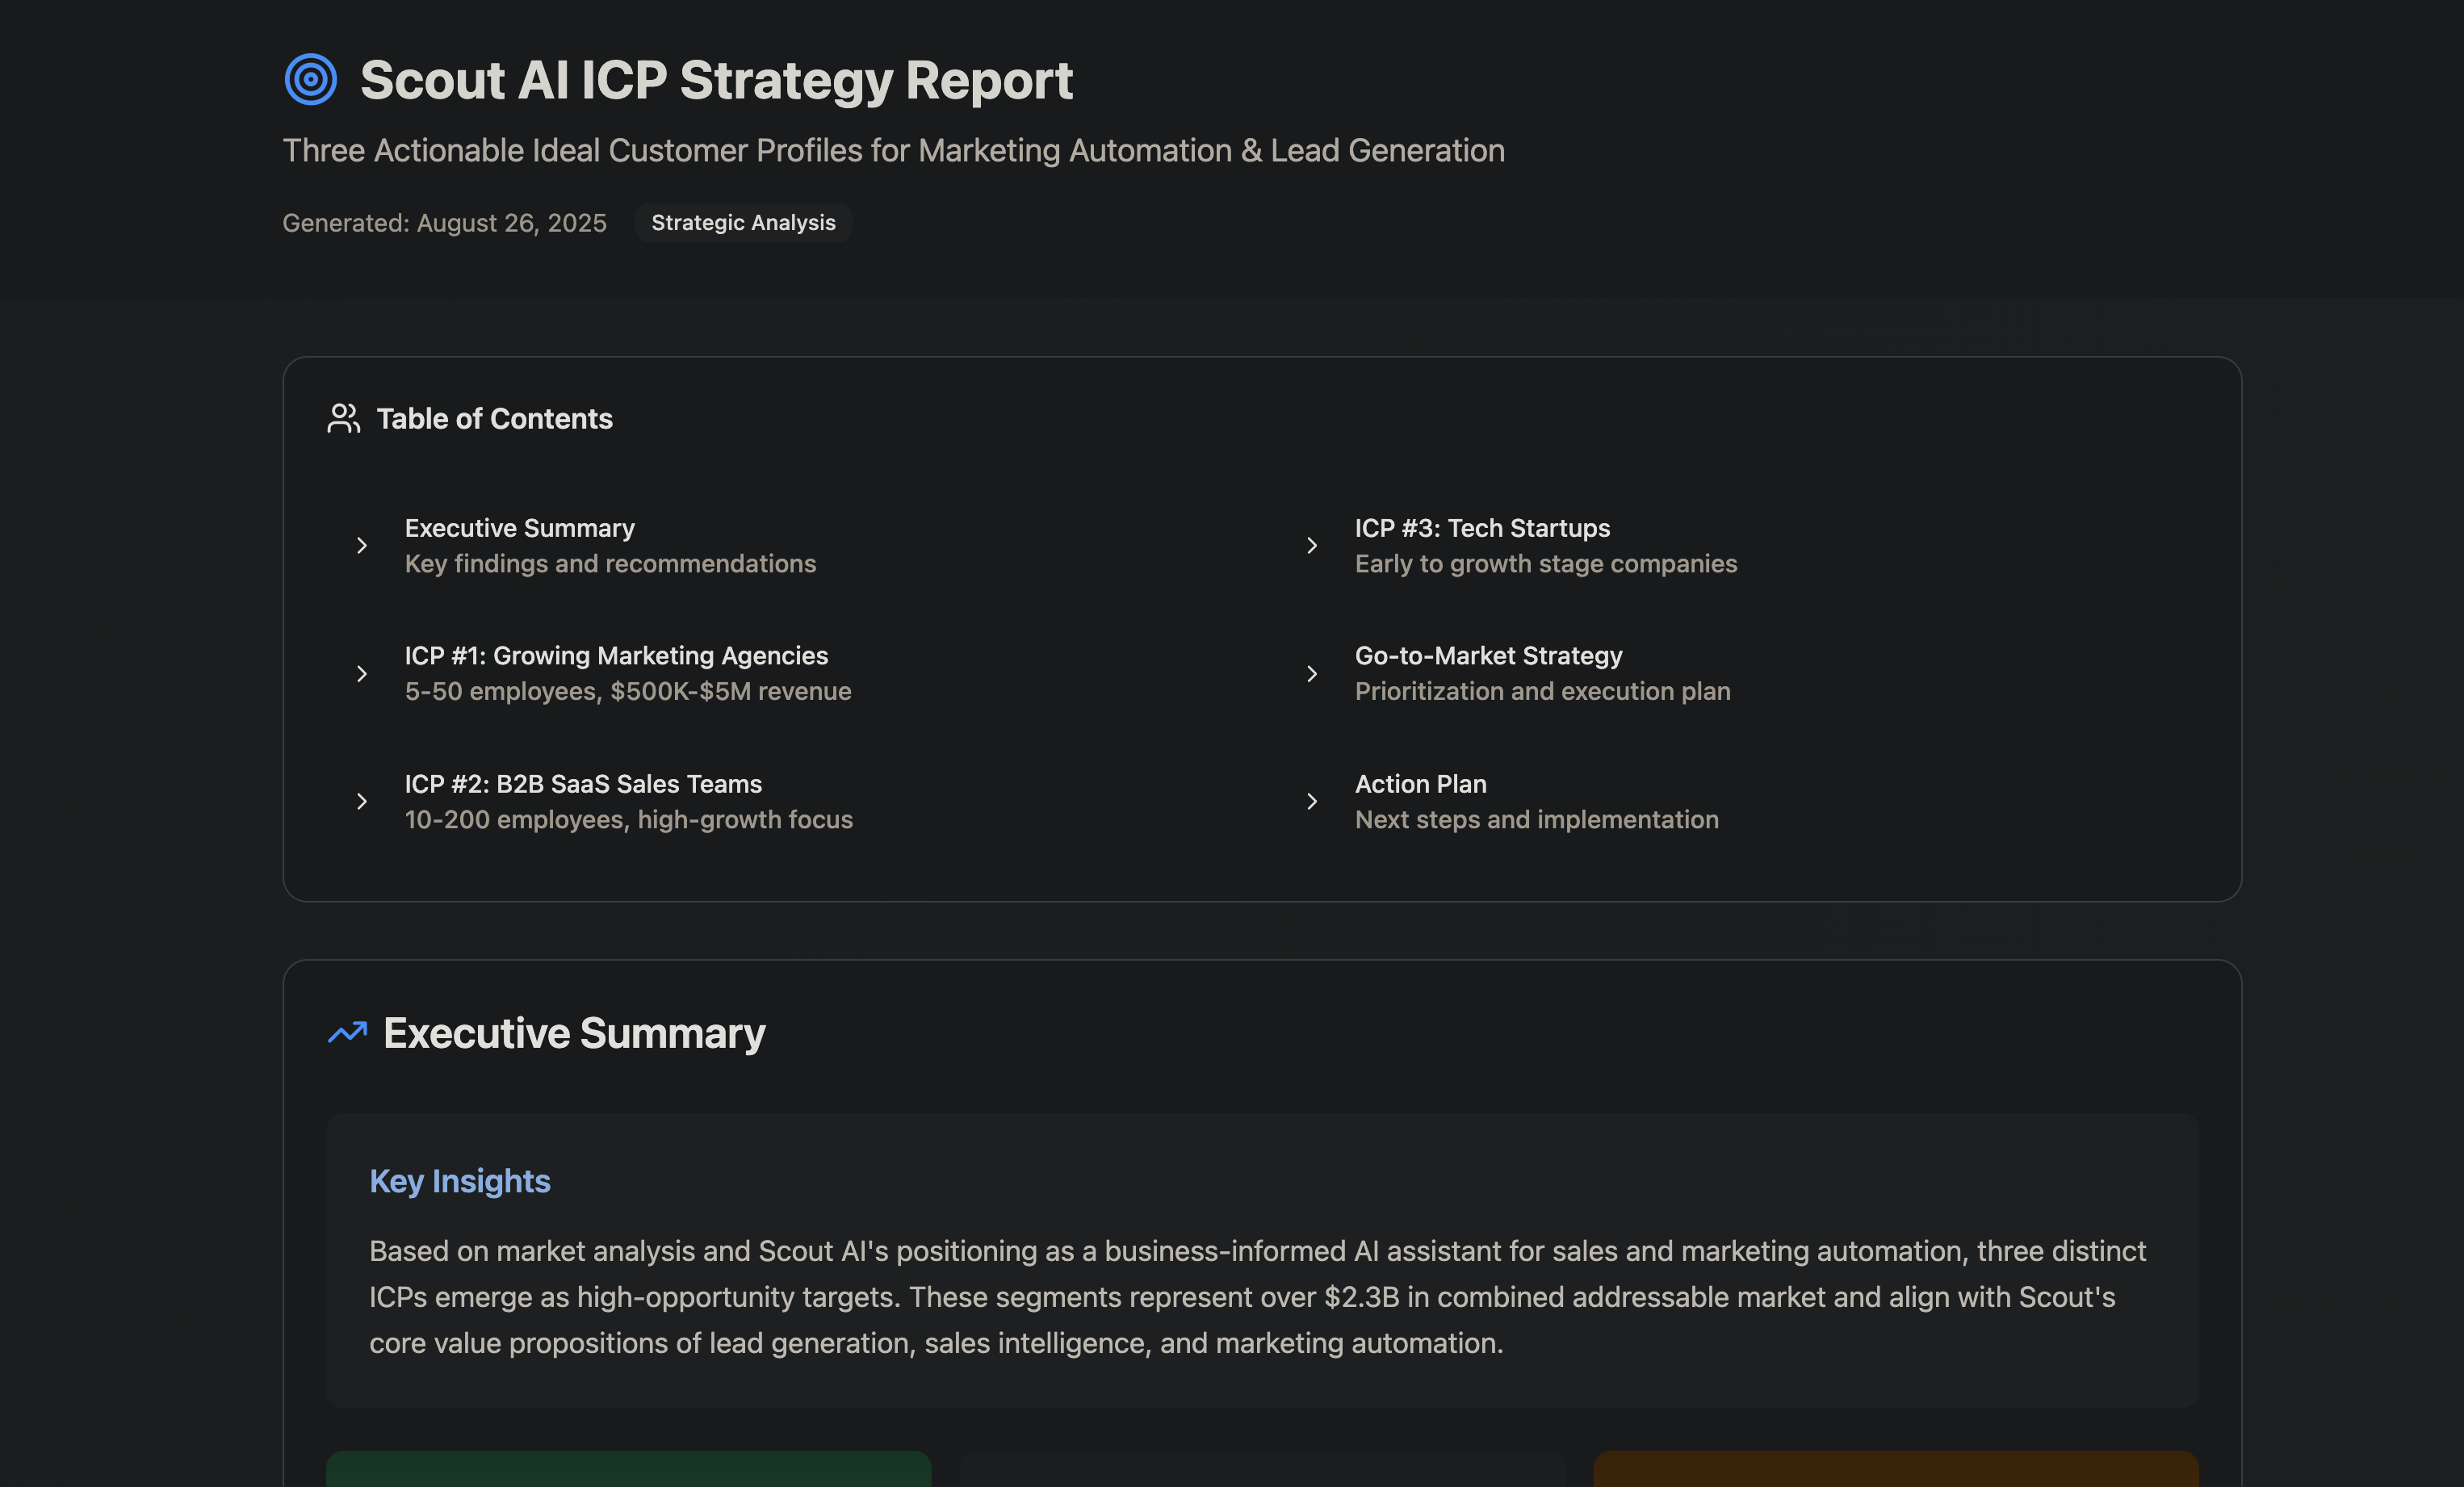This screenshot has width=2464, height=1487.
Task: Go to the Action Plan section
Action: click(x=1420, y=784)
